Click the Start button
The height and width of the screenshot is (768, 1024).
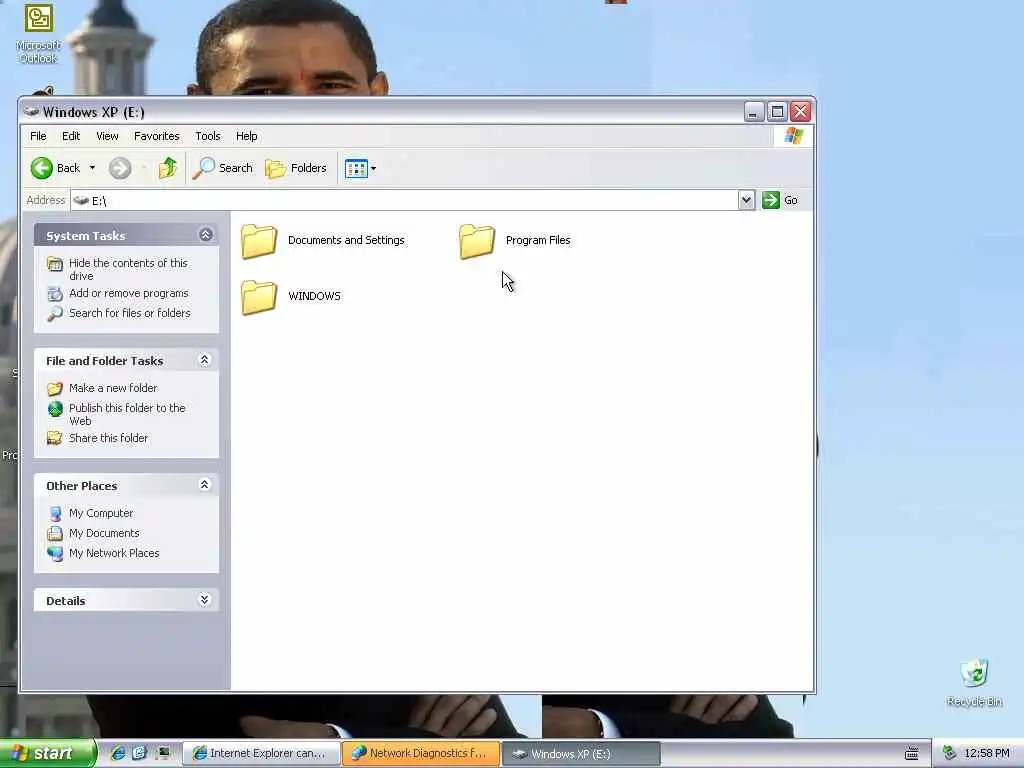[47, 753]
